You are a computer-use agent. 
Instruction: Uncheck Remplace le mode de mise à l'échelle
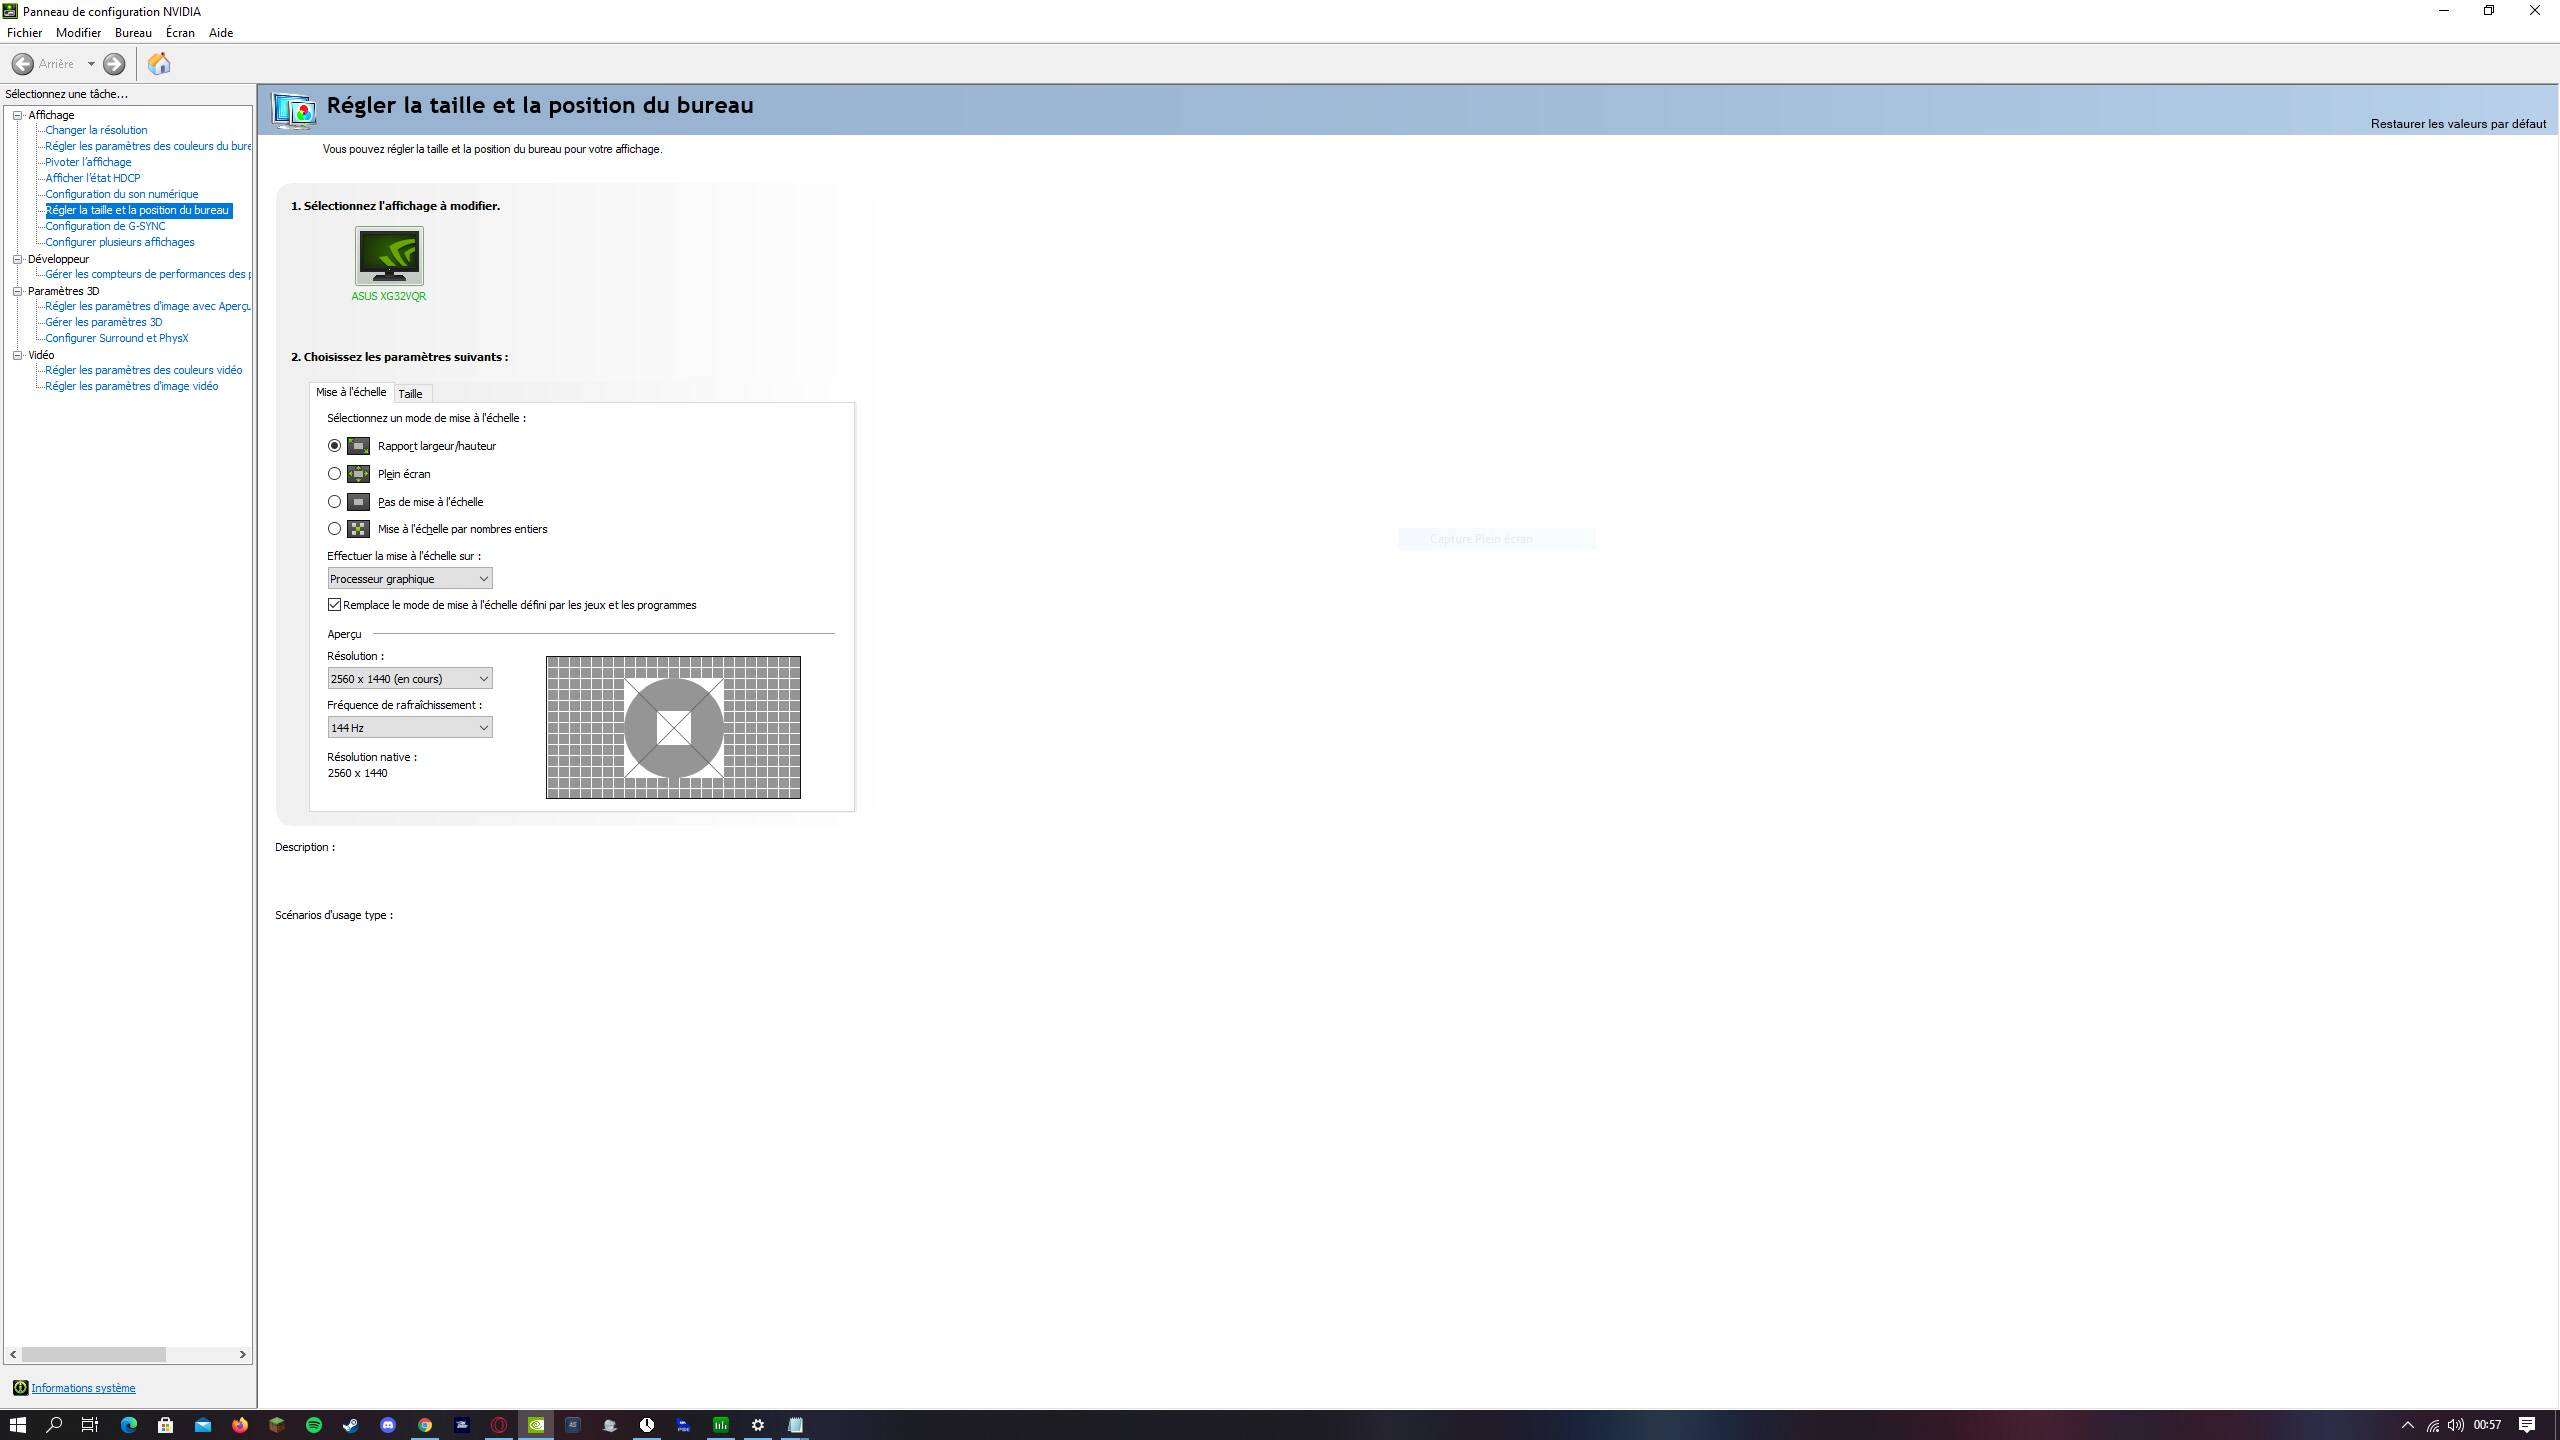pyautogui.click(x=335, y=605)
